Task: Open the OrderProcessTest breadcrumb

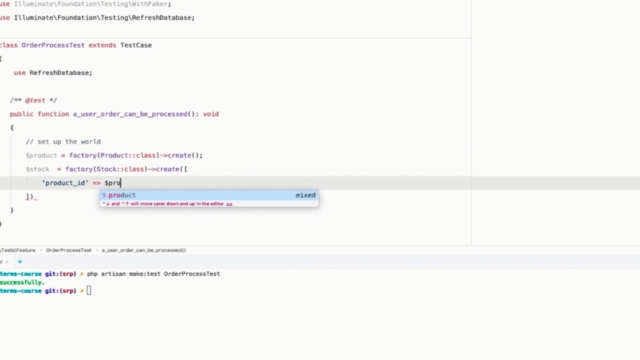Action: [69, 250]
